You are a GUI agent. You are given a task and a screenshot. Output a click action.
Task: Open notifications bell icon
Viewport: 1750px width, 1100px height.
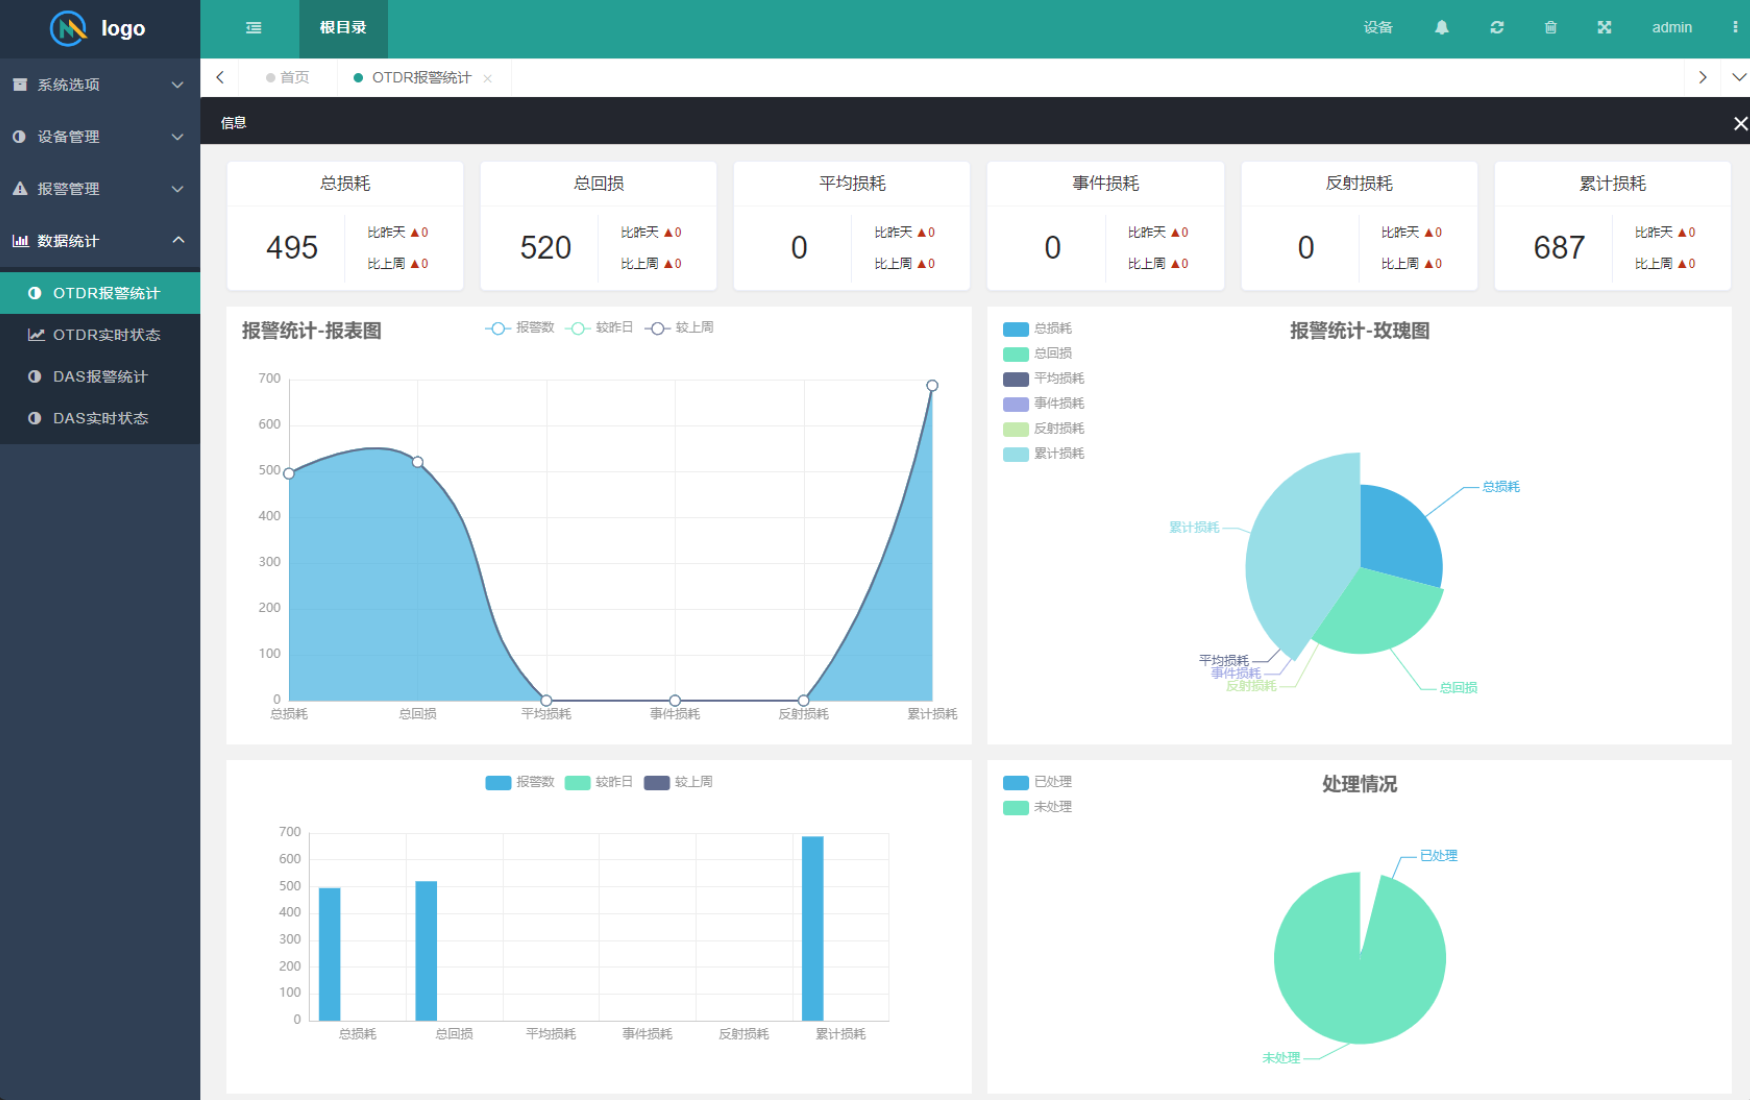click(x=1442, y=28)
